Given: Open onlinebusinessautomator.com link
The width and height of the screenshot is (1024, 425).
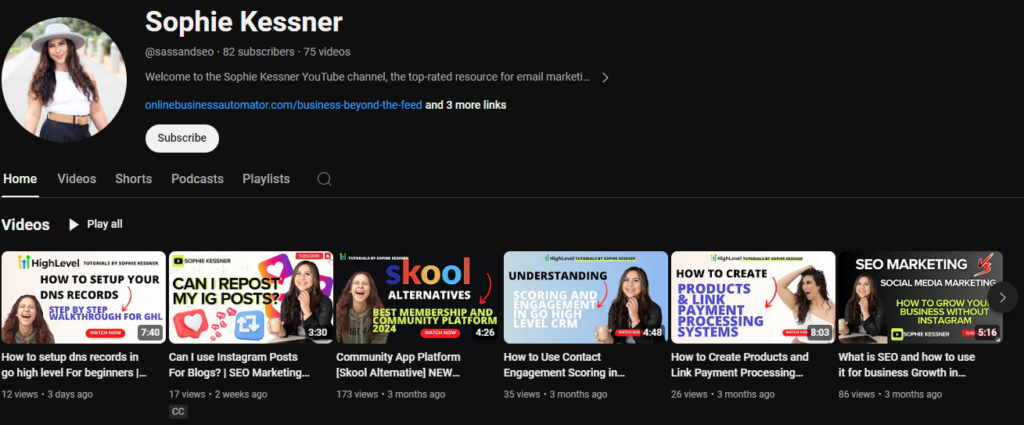Looking at the screenshot, I should [x=283, y=104].
